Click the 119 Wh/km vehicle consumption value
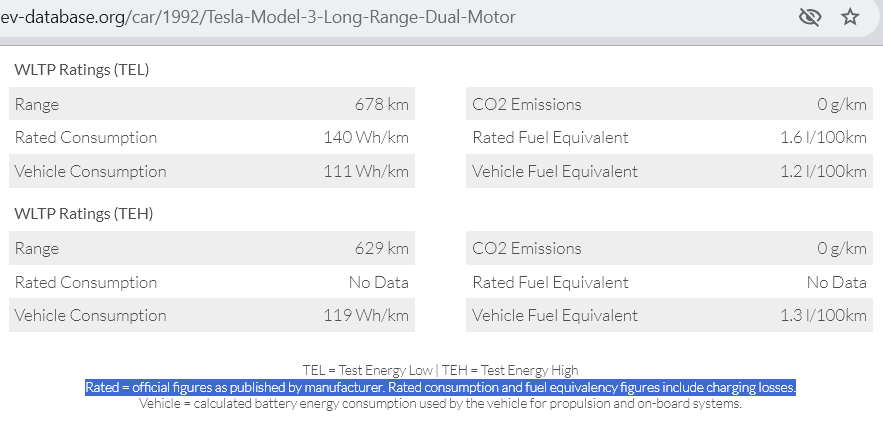 click(x=366, y=315)
